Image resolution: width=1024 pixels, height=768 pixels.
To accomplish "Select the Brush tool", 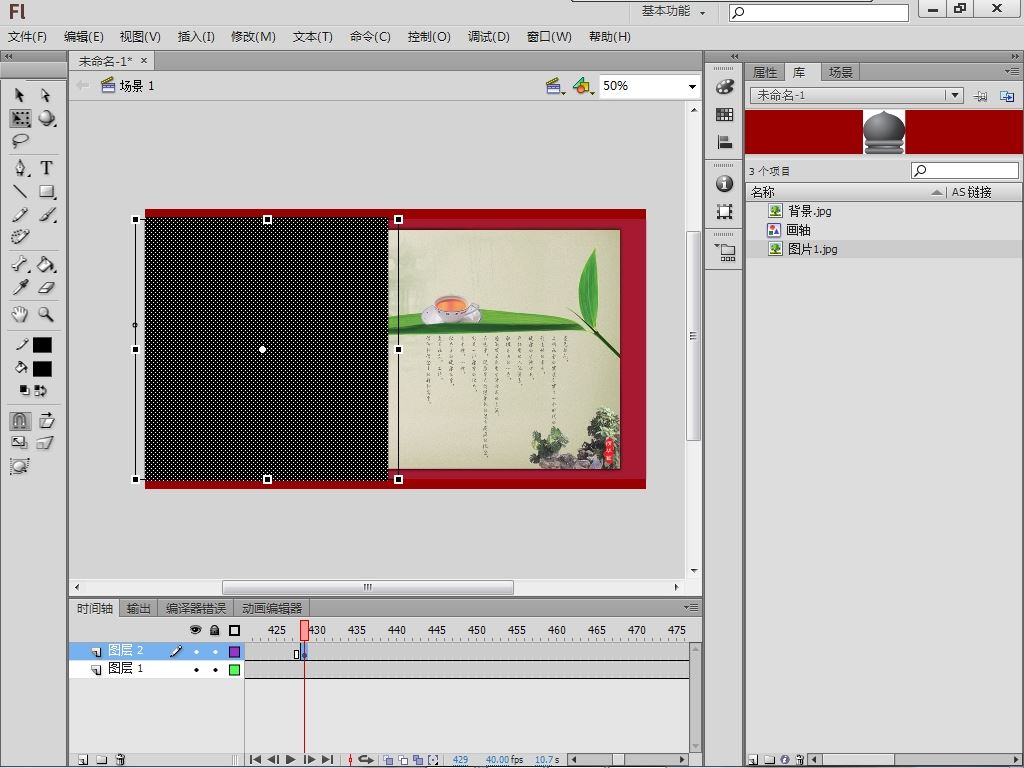I will 46,214.
